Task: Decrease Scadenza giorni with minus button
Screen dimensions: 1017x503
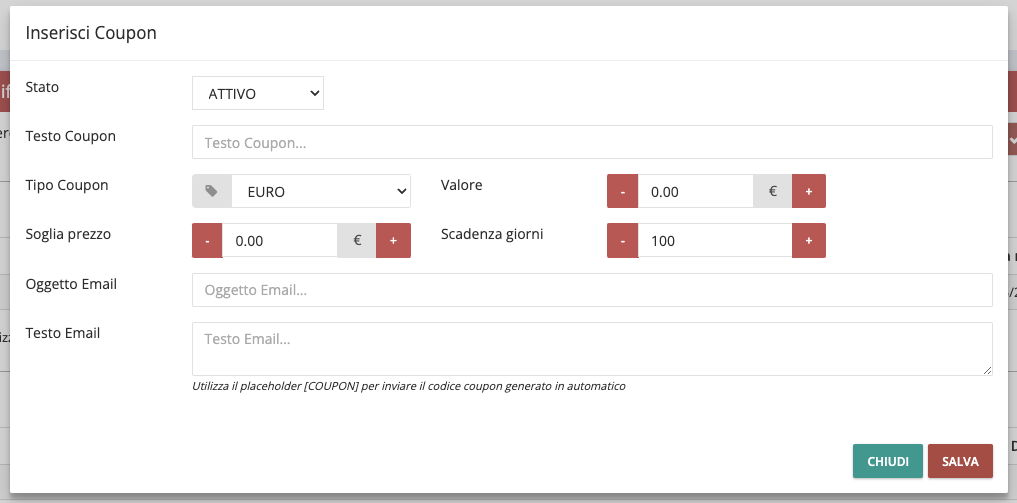Action: [x=622, y=241]
